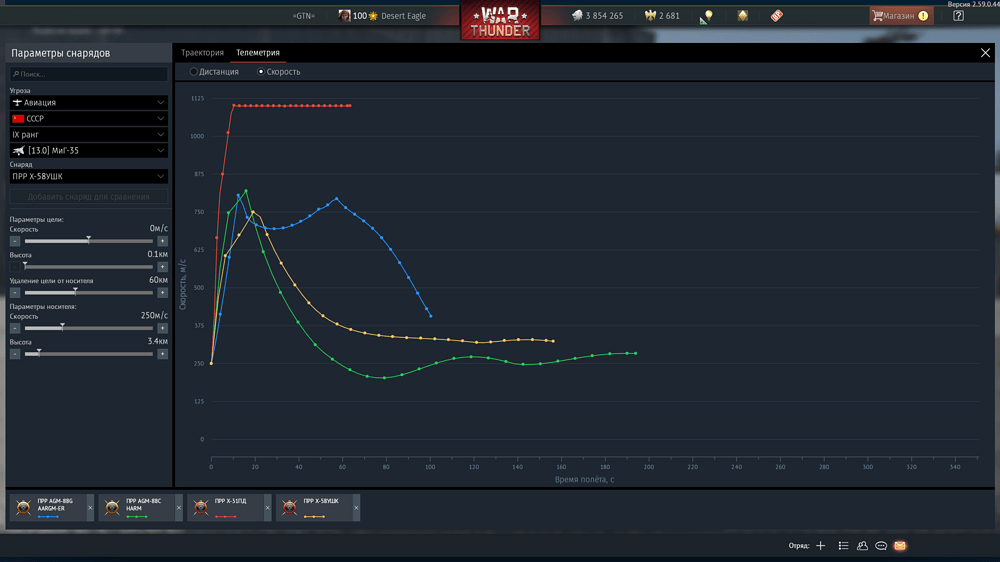
Task: Click the last point of green HARM curve
Action: click(x=635, y=353)
